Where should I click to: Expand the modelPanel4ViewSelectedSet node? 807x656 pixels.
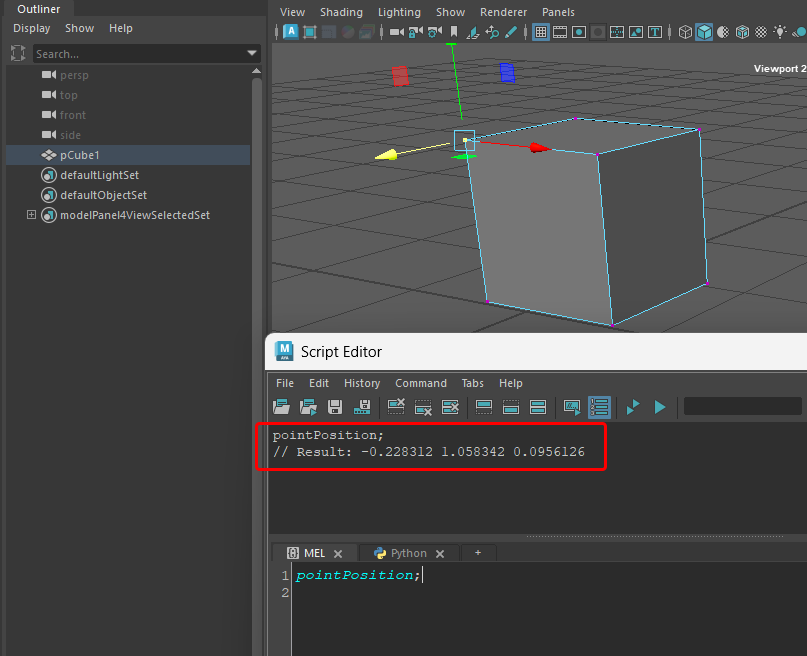[31, 215]
